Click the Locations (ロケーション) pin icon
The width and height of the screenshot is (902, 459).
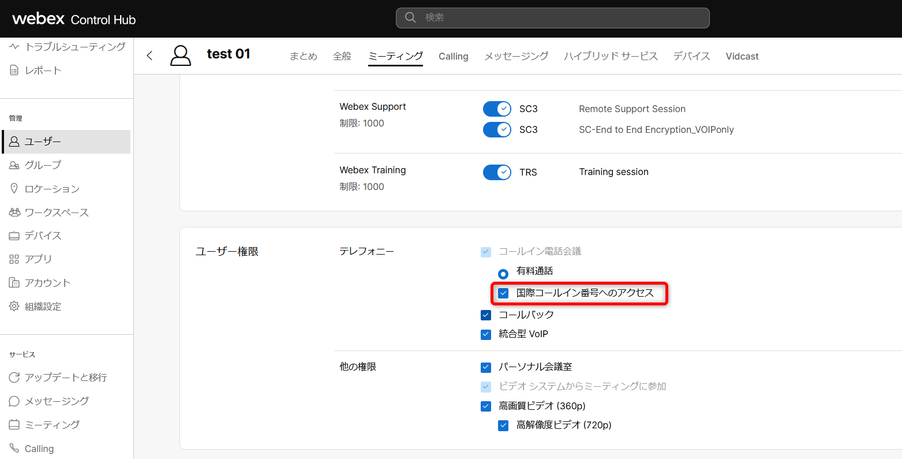click(14, 189)
